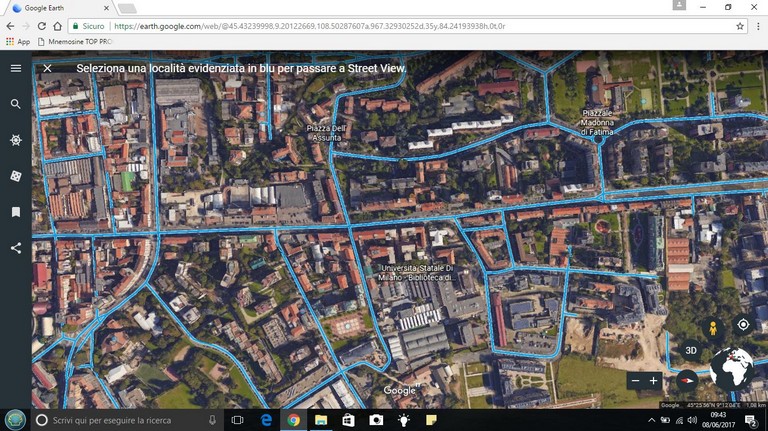Click the Google attribution in status bar
The width and height of the screenshot is (768, 431).
(x=671, y=405)
